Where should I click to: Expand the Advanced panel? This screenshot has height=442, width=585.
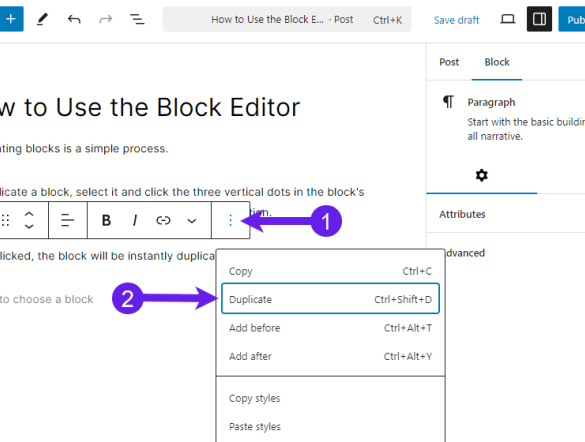[x=466, y=253]
